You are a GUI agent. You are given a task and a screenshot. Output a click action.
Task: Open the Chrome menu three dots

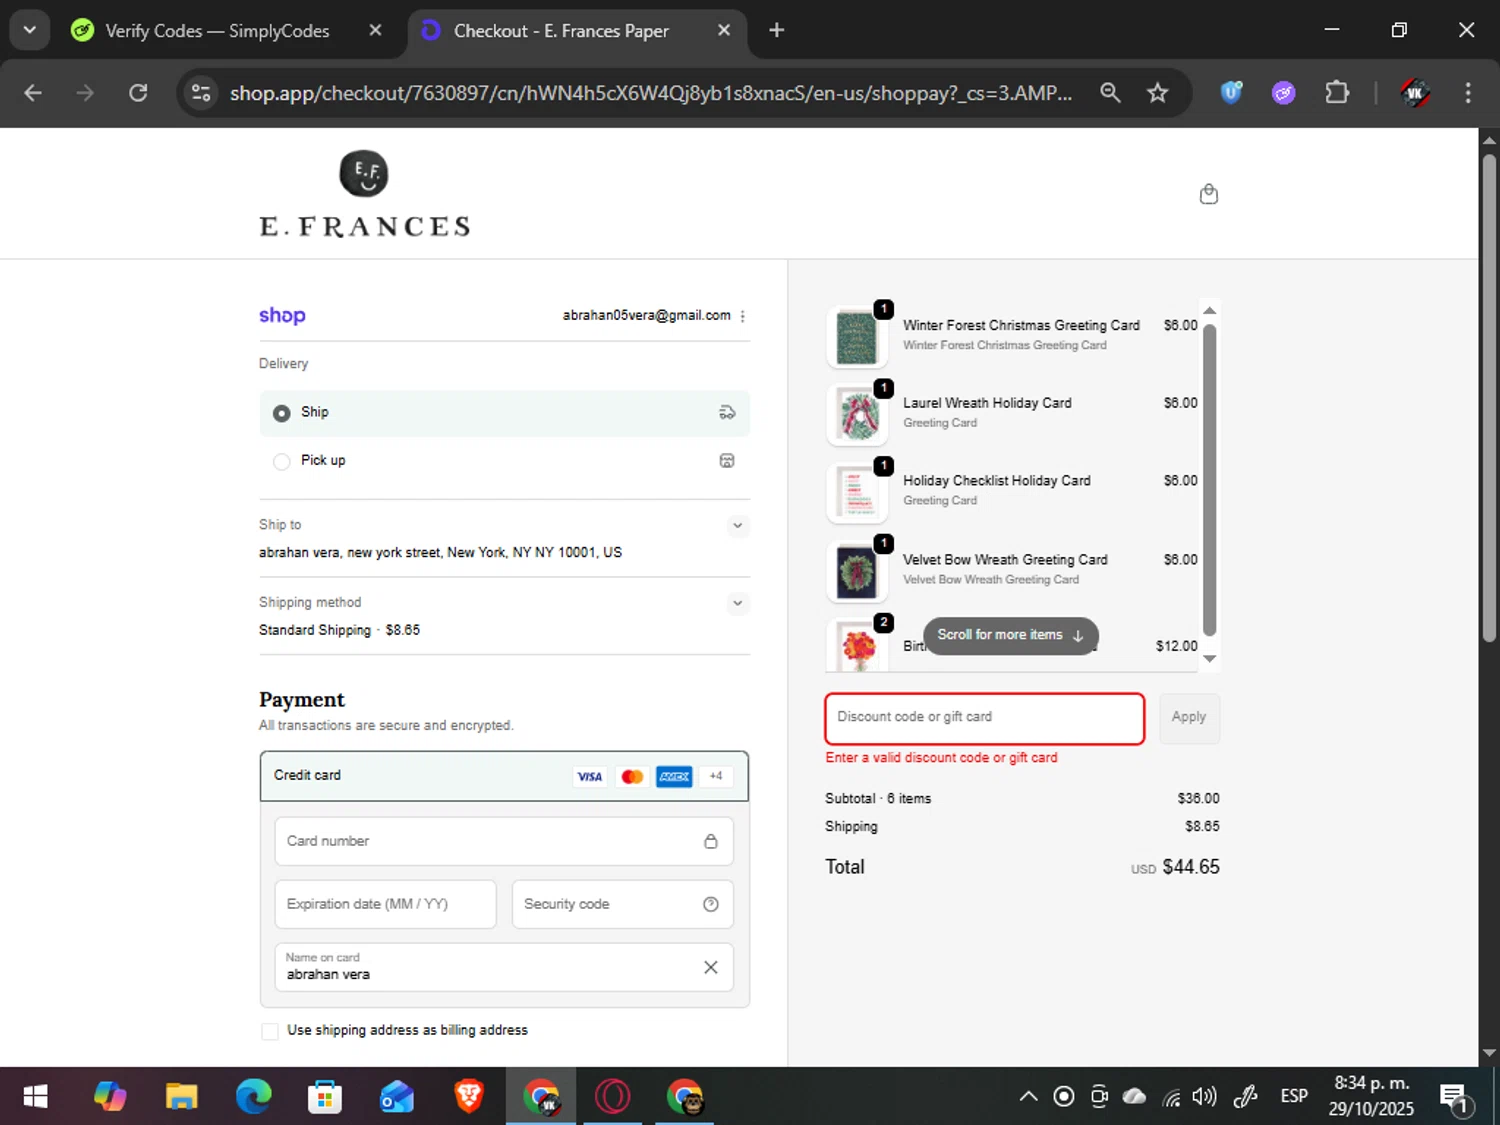[1467, 93]
